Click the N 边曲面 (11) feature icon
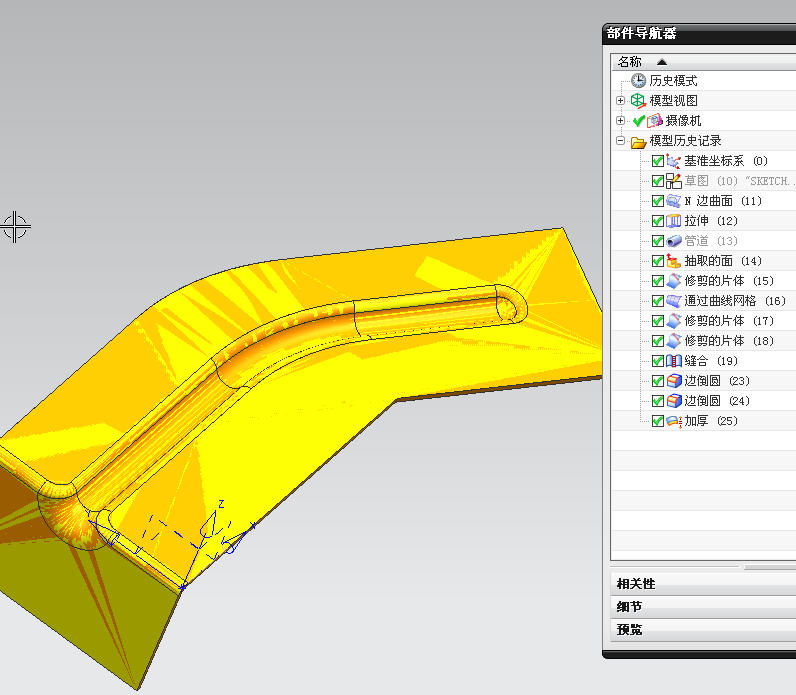 [x=673, y=201]
